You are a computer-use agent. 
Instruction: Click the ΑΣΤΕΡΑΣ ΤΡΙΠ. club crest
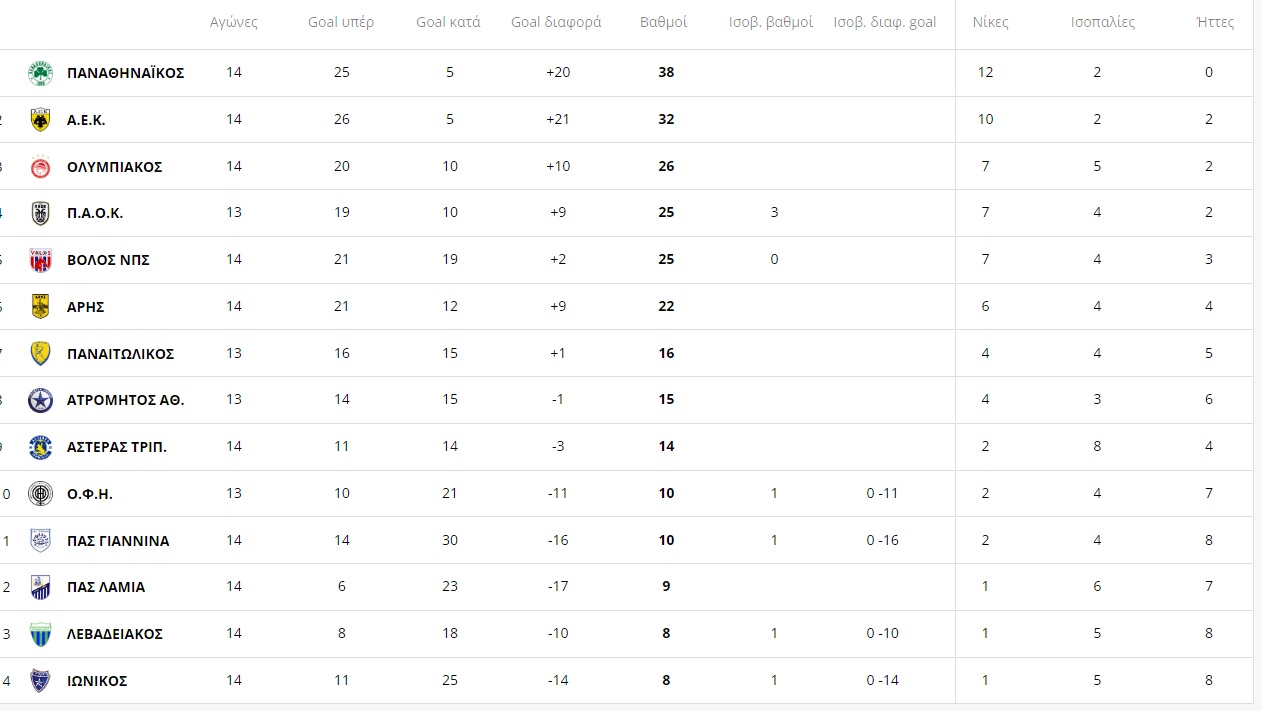(40, 447)
